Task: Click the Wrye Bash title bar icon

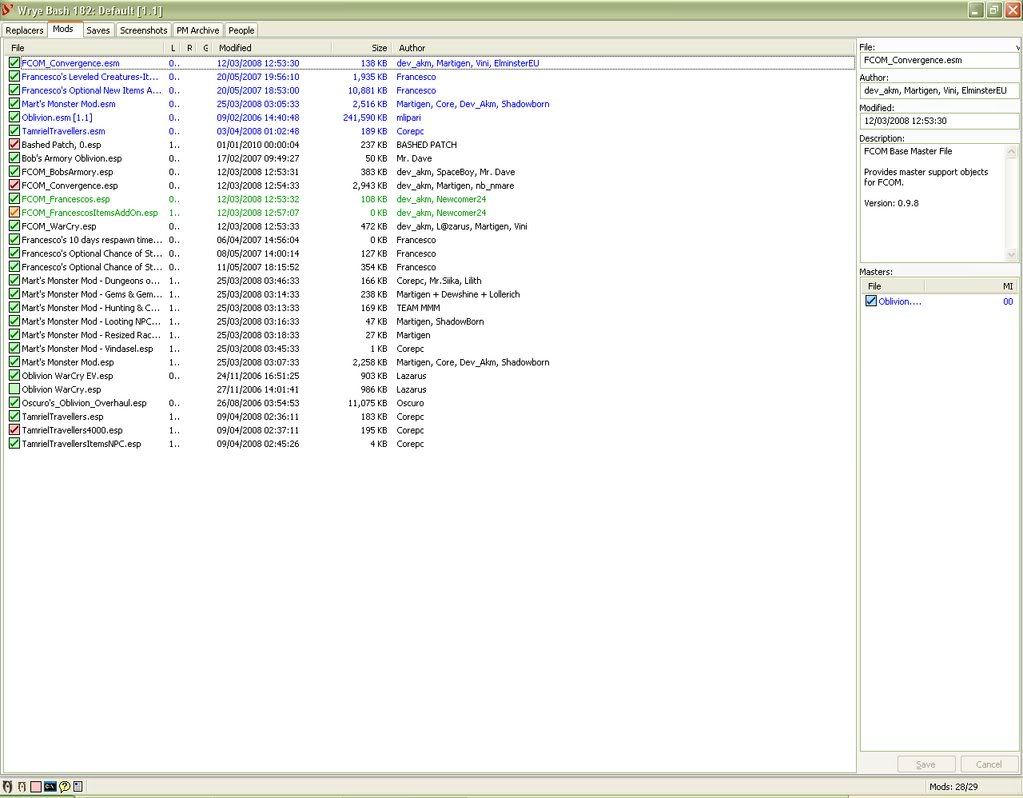Action: (x=8, y=10)
